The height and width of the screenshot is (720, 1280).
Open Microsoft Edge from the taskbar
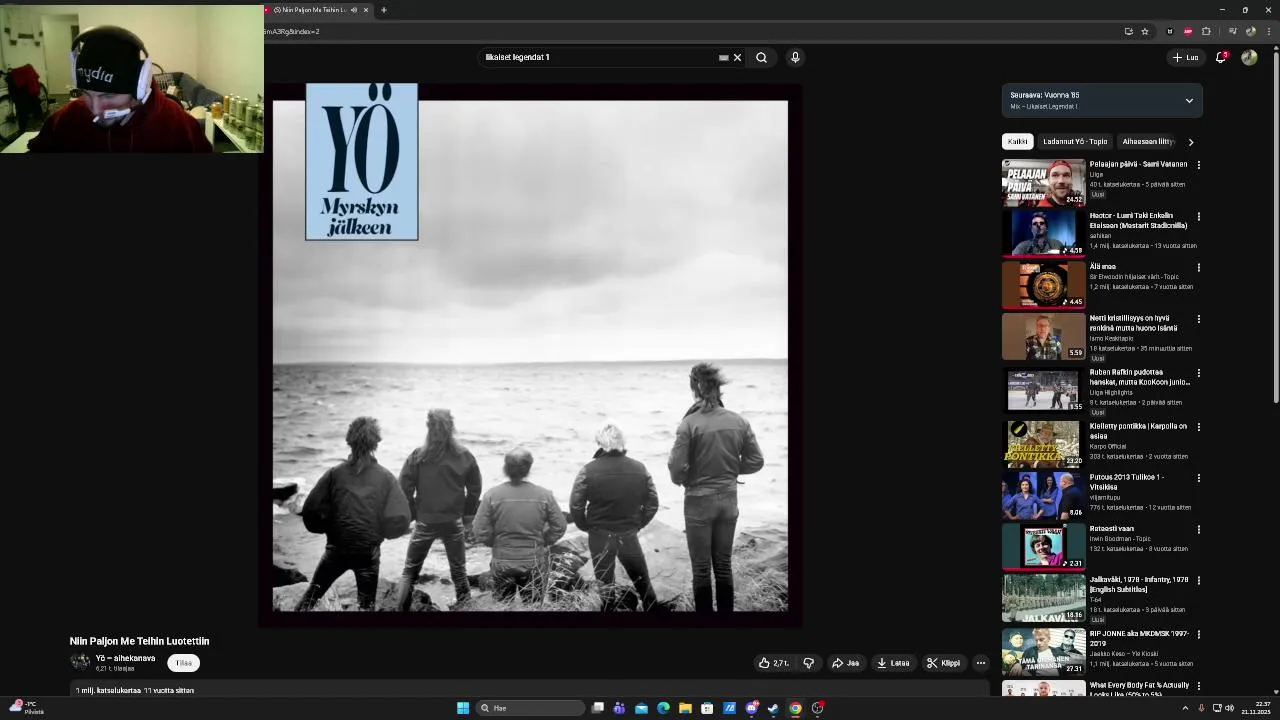(663, 708)
